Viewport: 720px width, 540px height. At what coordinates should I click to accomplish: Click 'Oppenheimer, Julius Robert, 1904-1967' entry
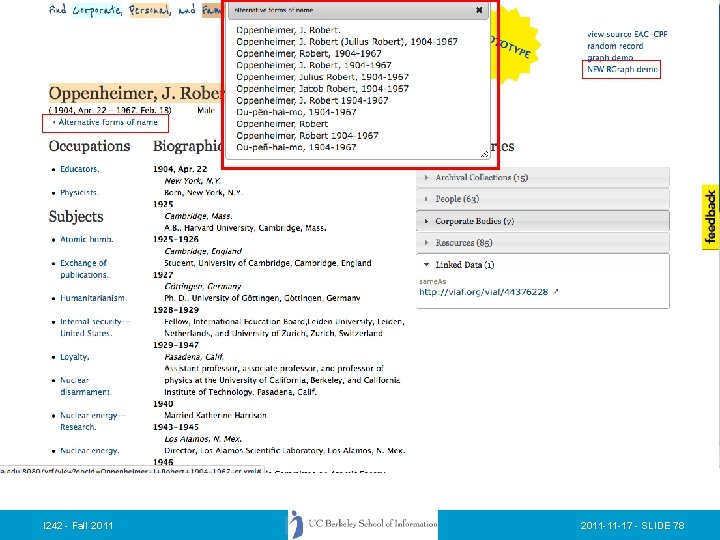(x=322, y=77)
